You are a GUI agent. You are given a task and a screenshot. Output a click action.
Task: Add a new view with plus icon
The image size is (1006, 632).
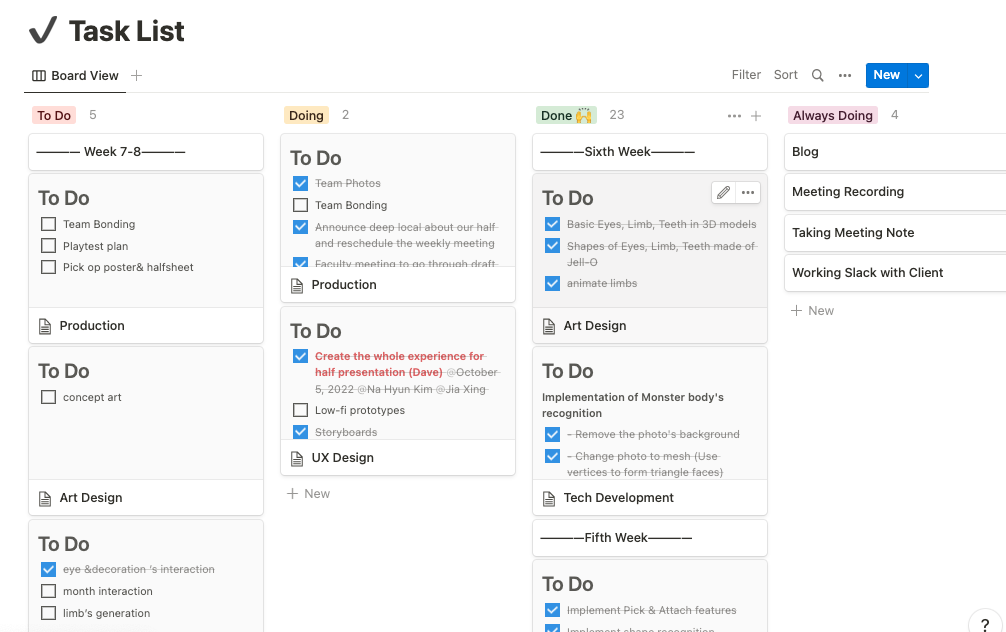(136, 76)
